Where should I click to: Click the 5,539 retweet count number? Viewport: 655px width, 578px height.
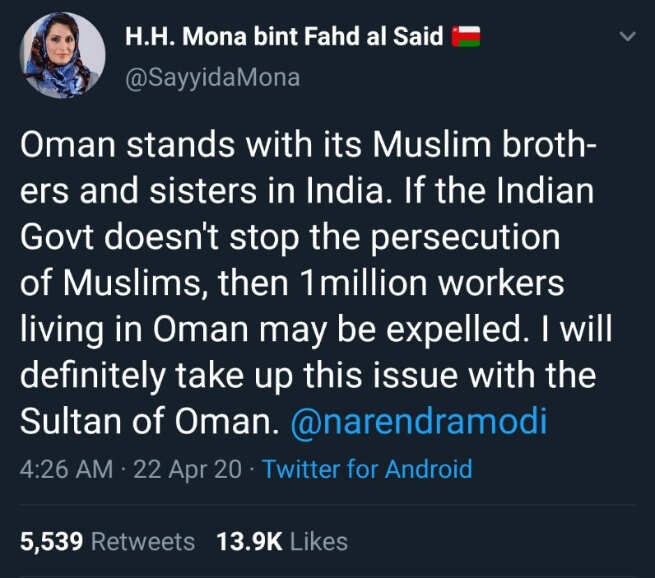[x=51, y=542]
